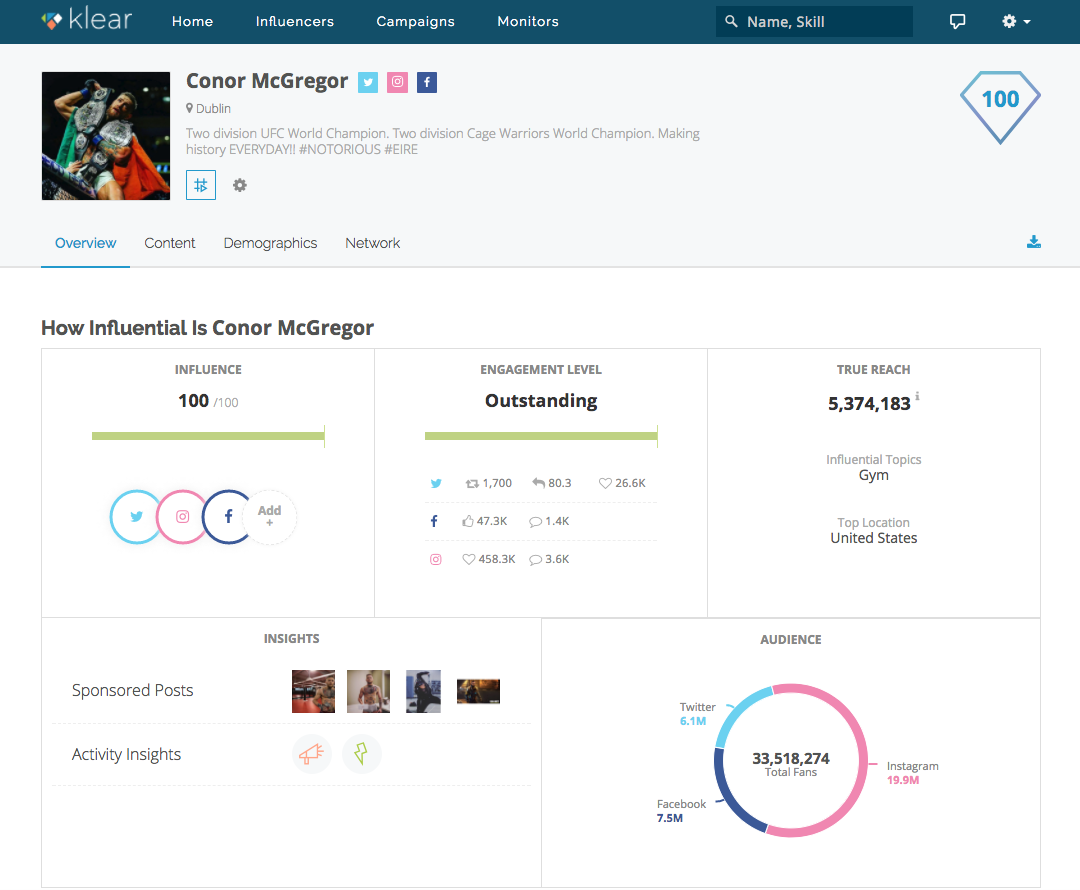Open the first sponsored post thumbnail

click(313, 691)
